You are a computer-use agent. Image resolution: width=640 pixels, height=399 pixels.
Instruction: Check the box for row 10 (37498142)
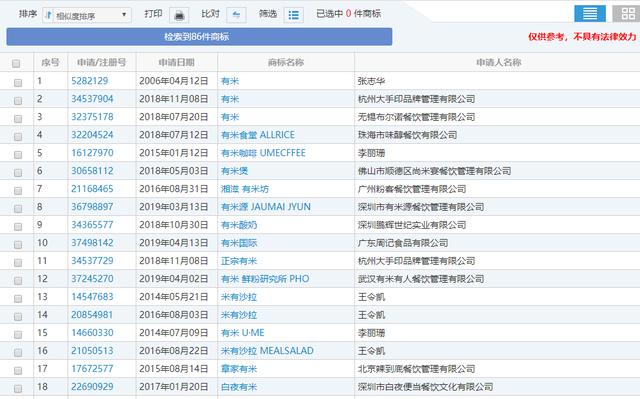[x=18, y=244]
